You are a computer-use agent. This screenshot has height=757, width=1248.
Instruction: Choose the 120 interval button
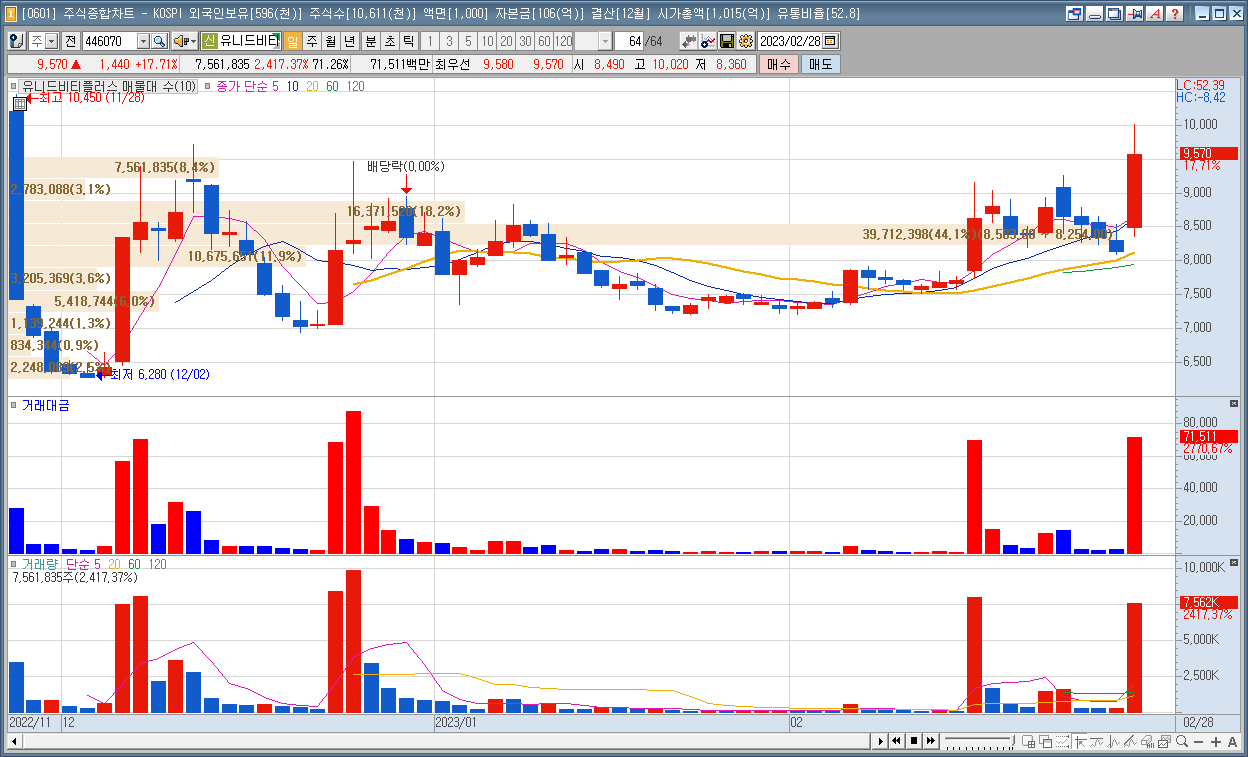(x=564, y=41)
